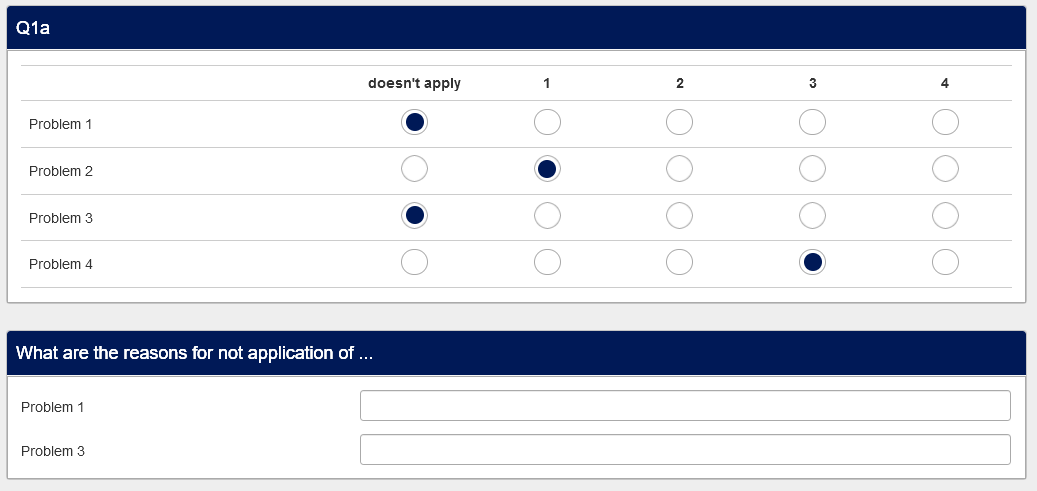This screenshot has height=491, width=1037.
Task: Select rating 3 for Problem 1
Action: click(x=813, y=122)
